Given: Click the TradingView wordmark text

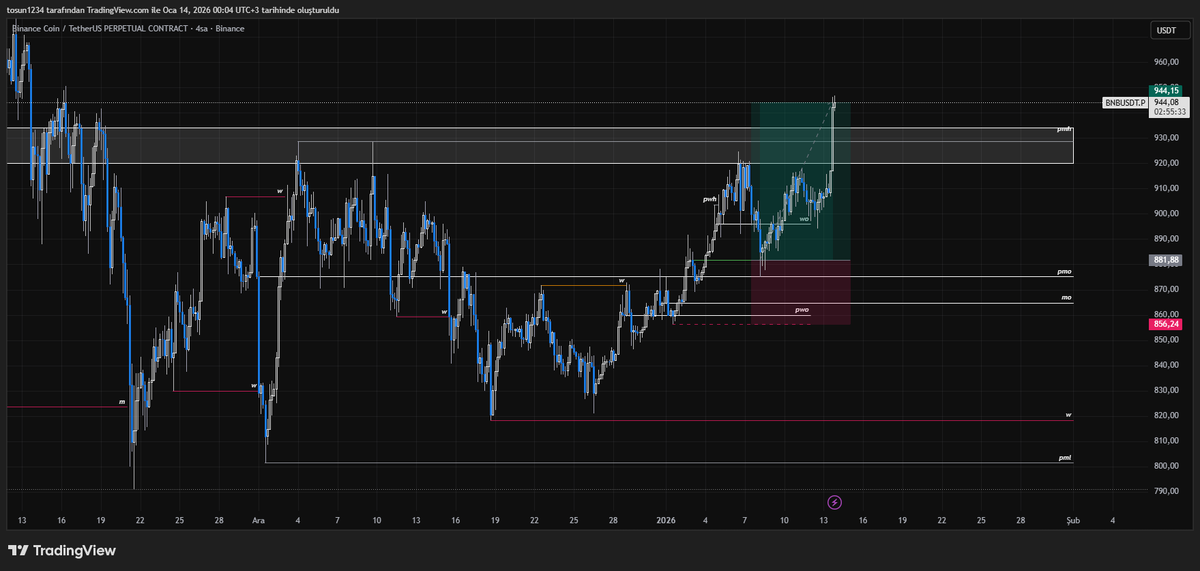Looking at the screenshot, I should (74, 551).
